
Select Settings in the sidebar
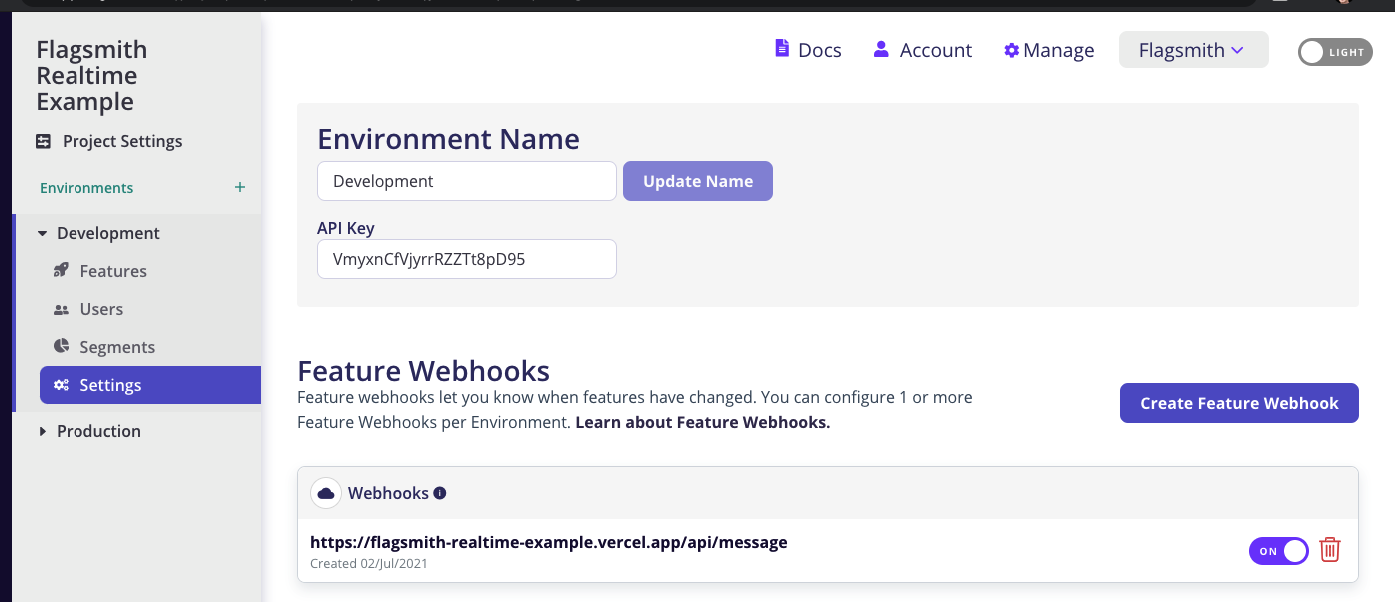click(150, 385)
